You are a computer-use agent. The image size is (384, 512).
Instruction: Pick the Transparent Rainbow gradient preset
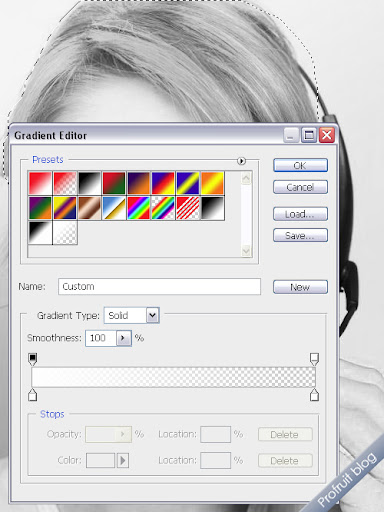(163, 208)
